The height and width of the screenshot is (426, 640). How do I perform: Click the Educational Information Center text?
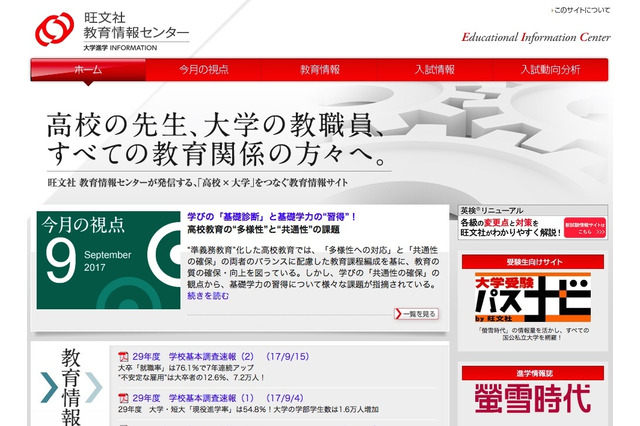536,38
